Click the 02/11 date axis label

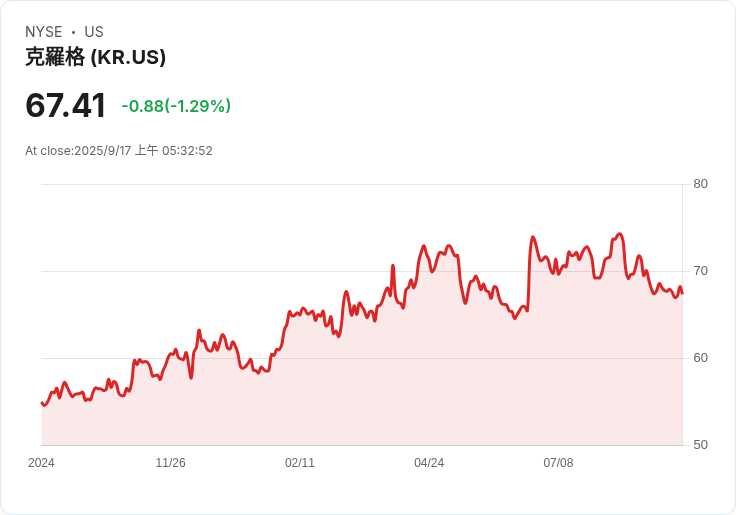coord(299,463)
